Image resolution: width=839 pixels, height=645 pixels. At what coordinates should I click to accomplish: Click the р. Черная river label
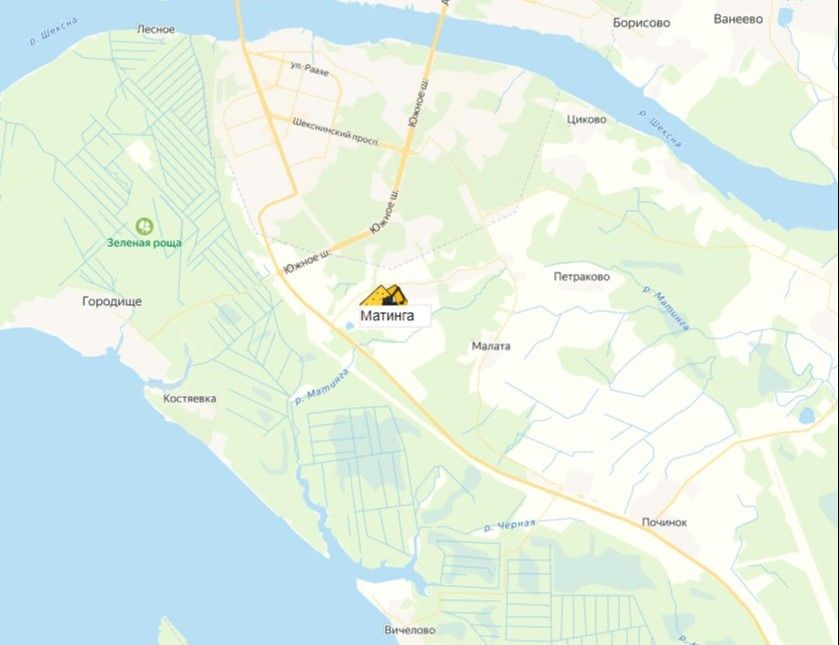(509, 526)
